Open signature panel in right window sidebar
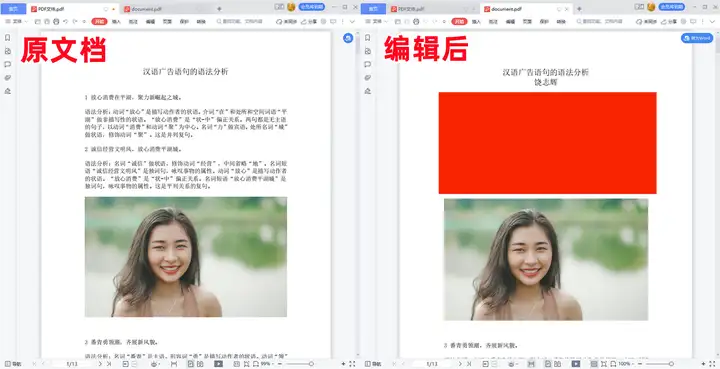 [367, 91]
